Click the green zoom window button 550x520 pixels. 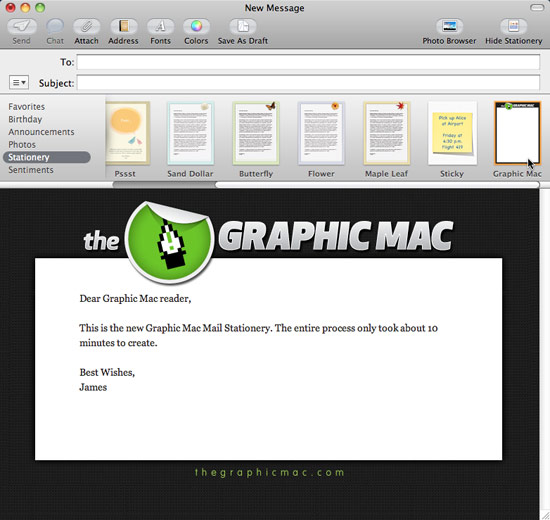(40, 7)
